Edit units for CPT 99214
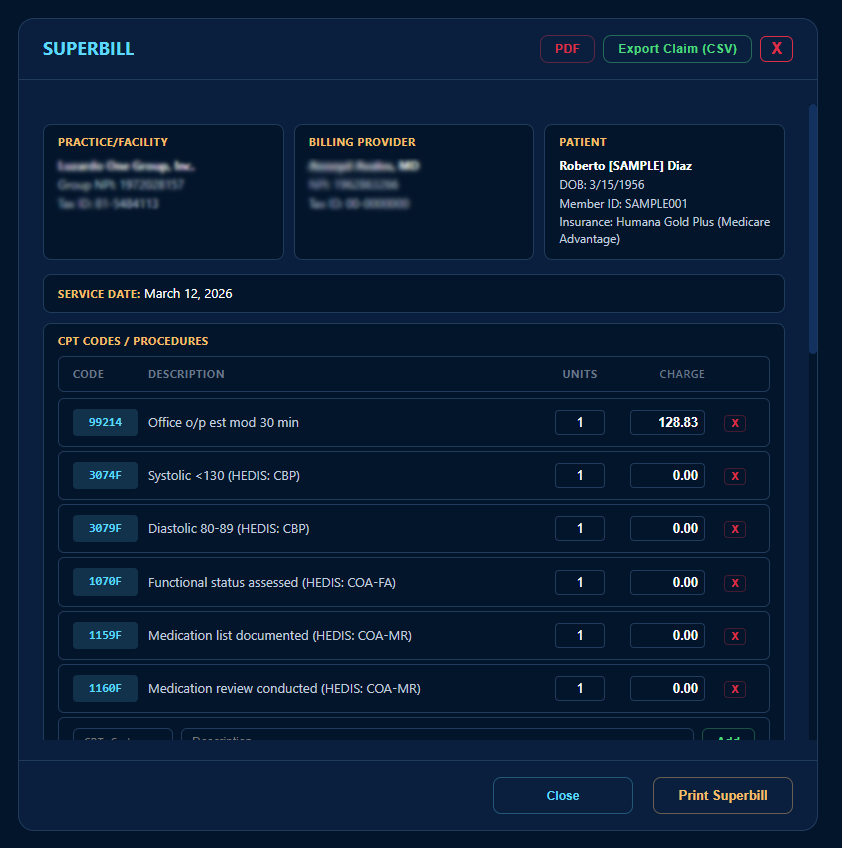Viewport: 842px width, 848px height. pos(579,422)
